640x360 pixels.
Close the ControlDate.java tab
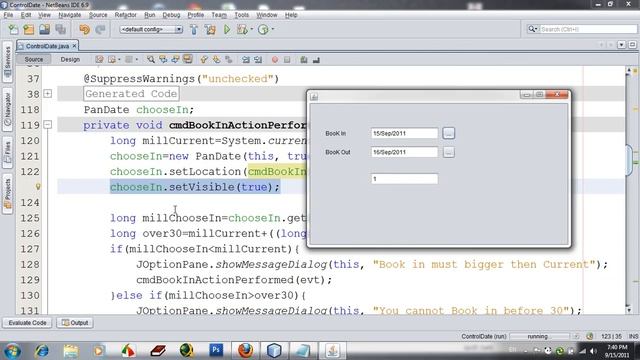coord(74,46)
